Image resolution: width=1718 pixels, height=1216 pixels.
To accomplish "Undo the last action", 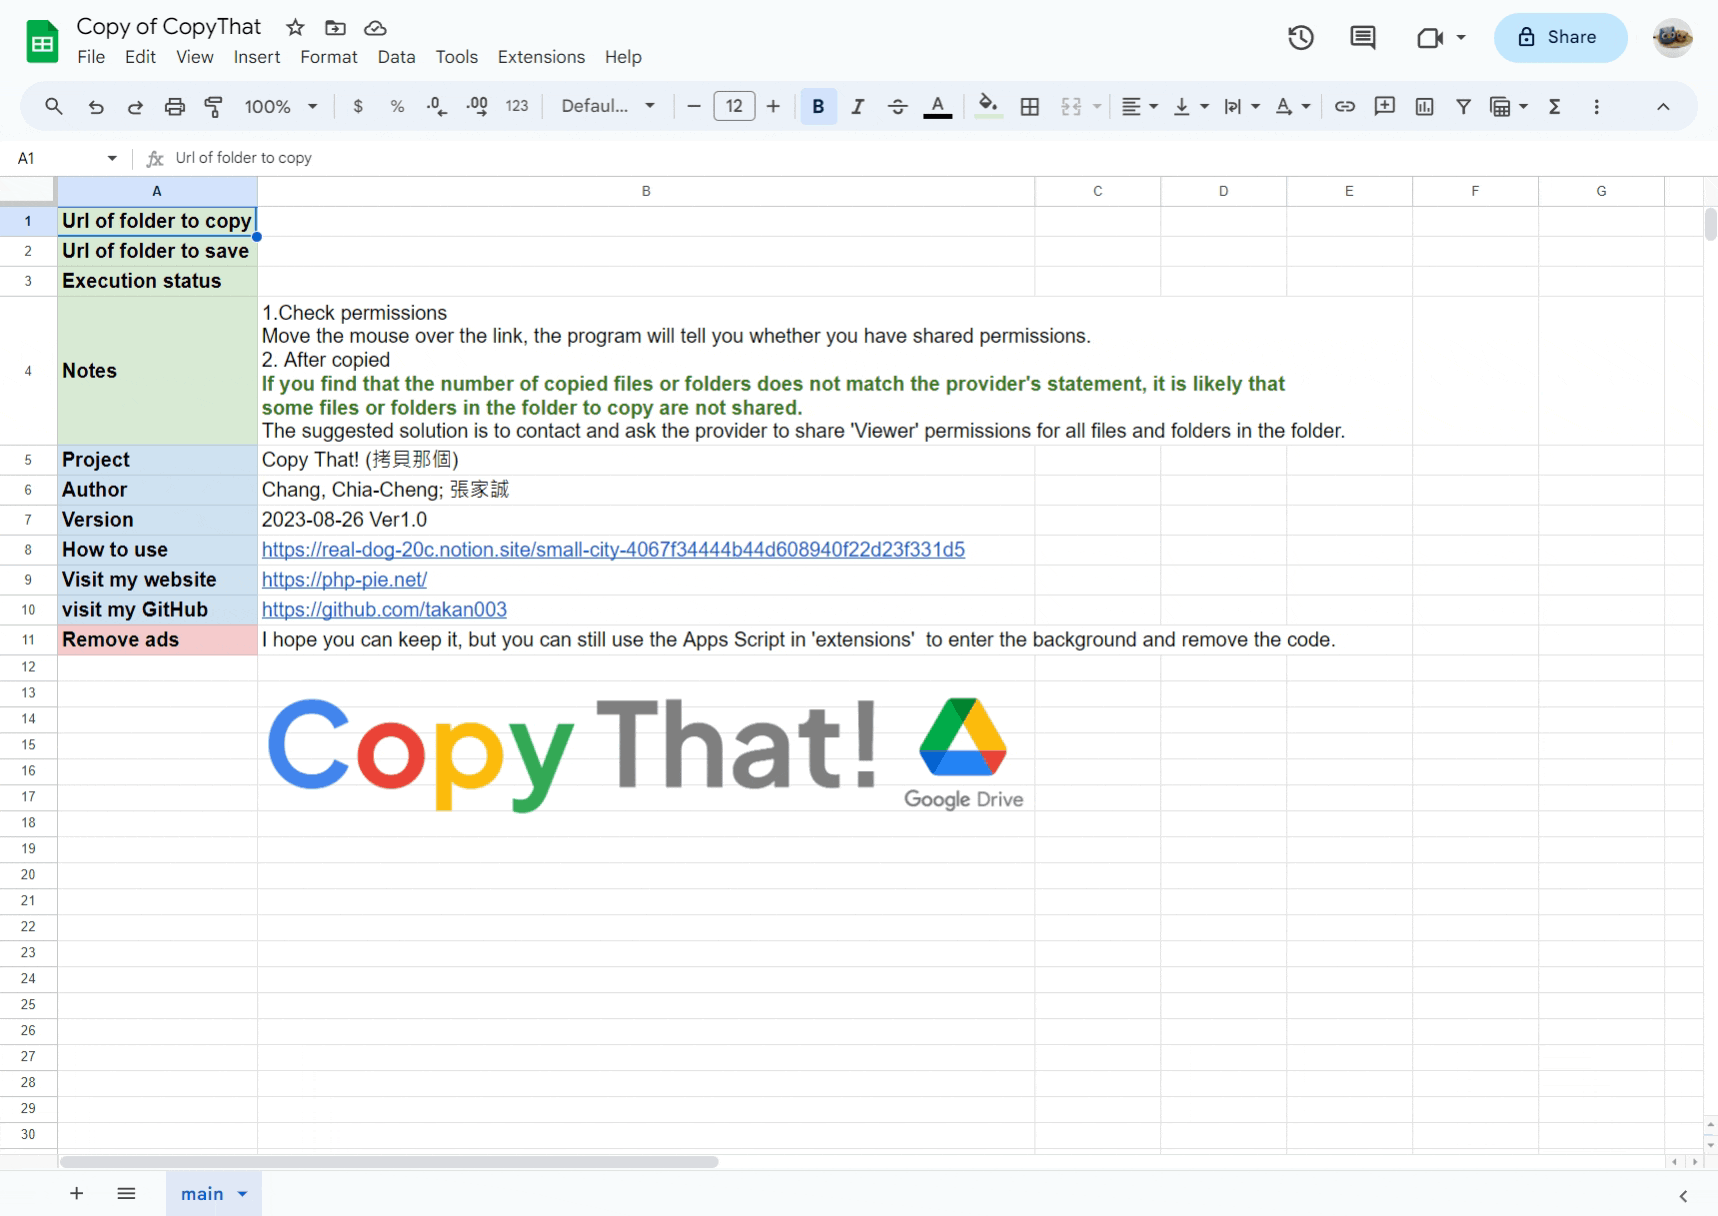I will 96,106.
